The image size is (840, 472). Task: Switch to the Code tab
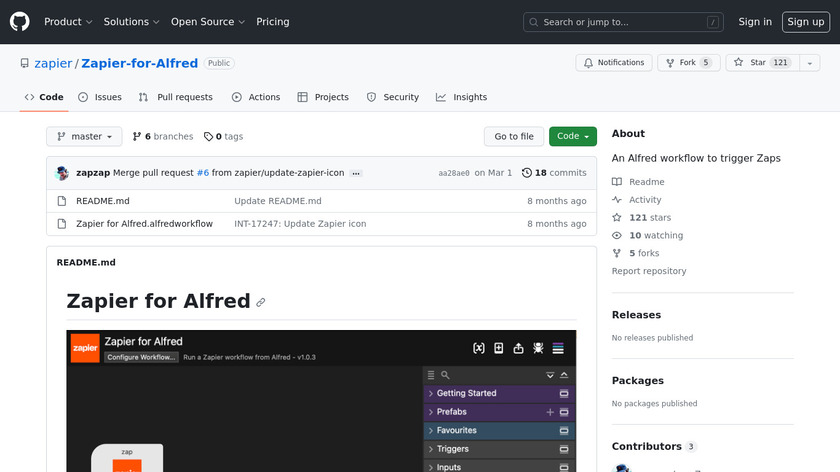click(44, 97)
